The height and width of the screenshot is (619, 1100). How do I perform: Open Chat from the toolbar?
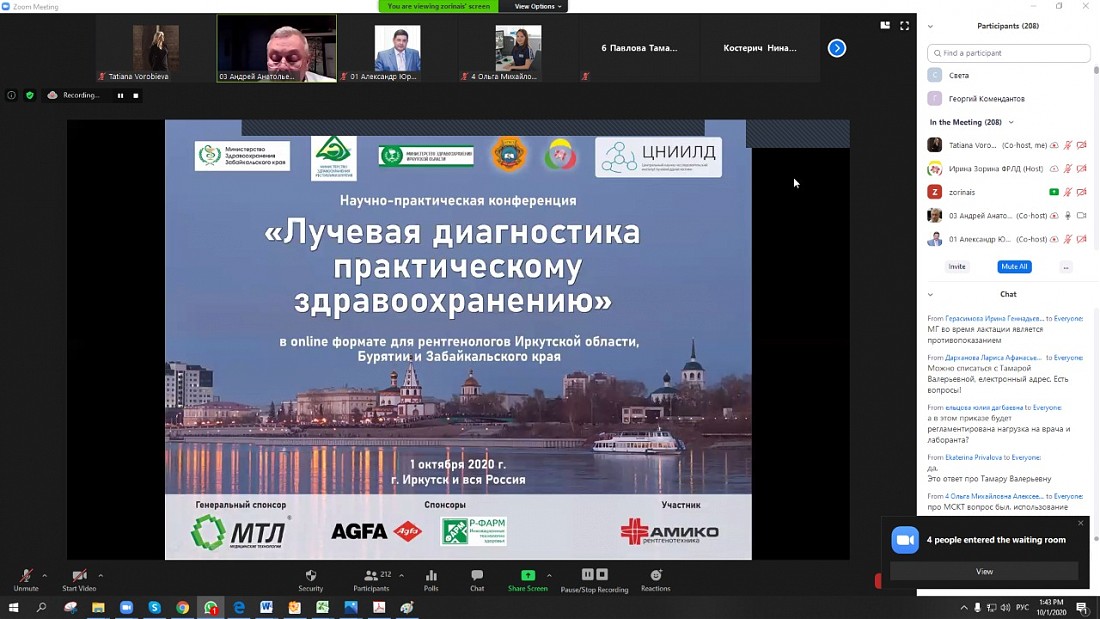point(477,580)
